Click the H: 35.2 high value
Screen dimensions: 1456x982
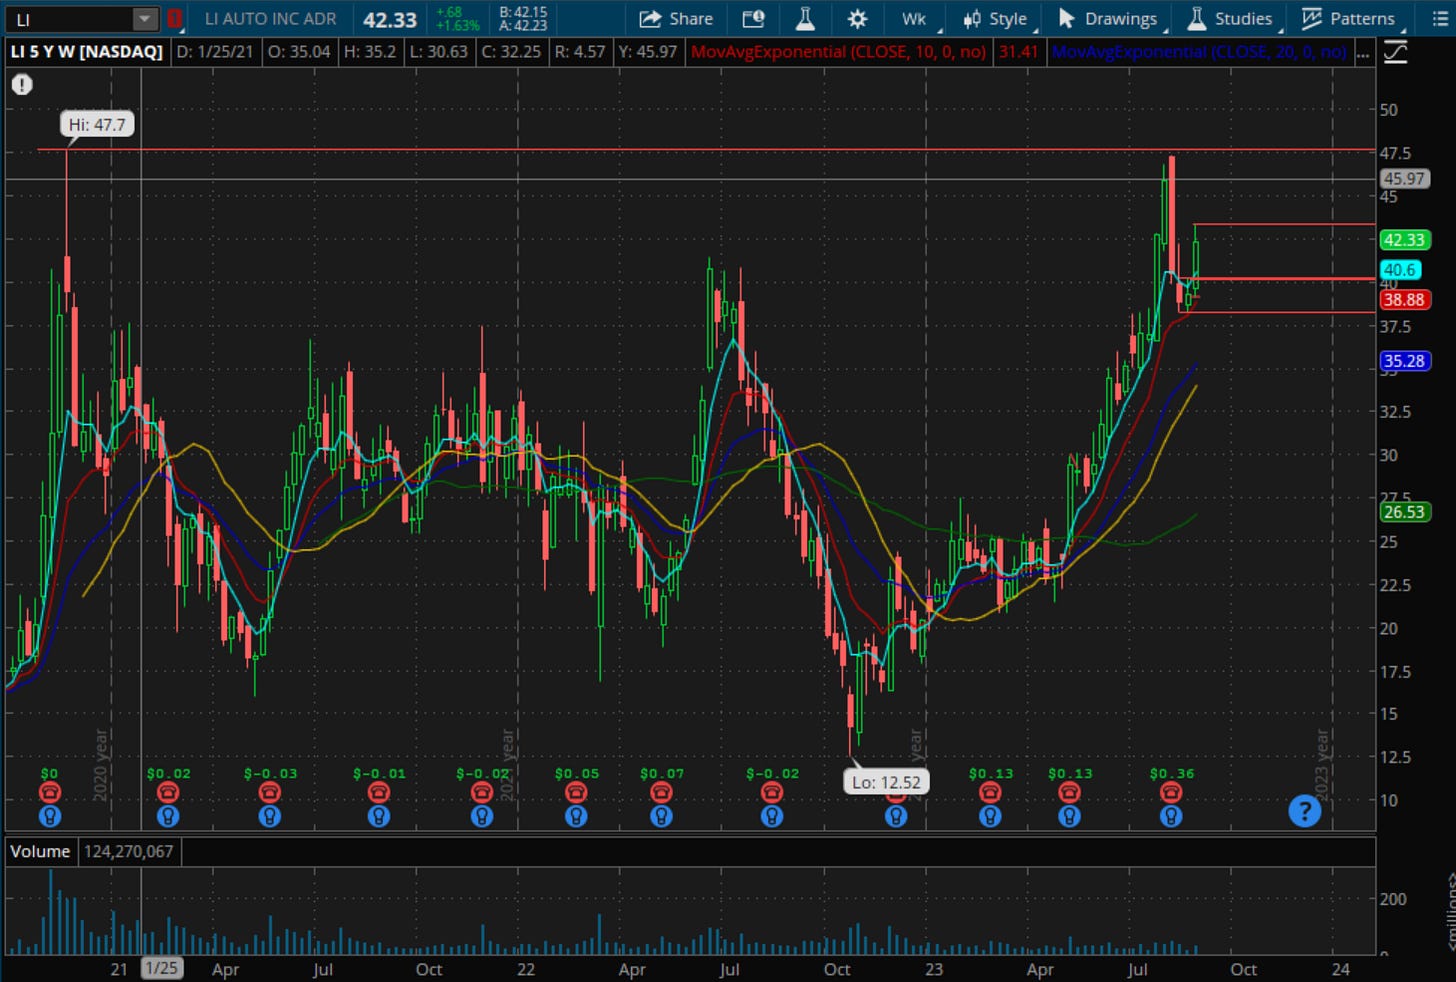click(369, 52)
